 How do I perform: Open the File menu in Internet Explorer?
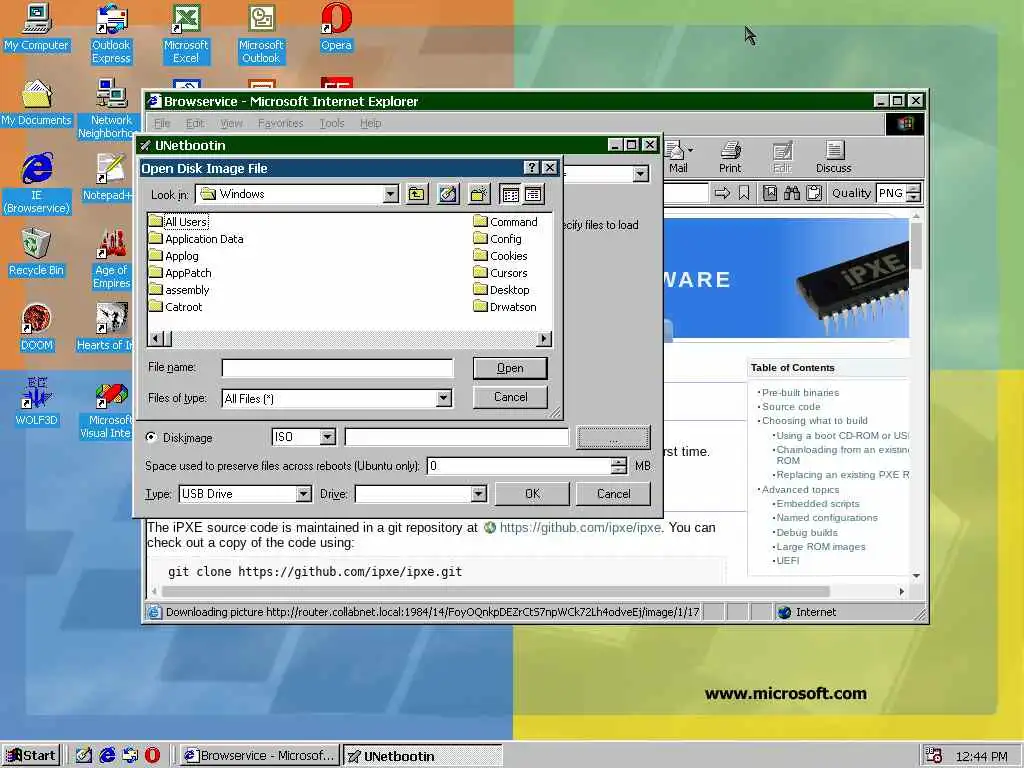[162, 123]
